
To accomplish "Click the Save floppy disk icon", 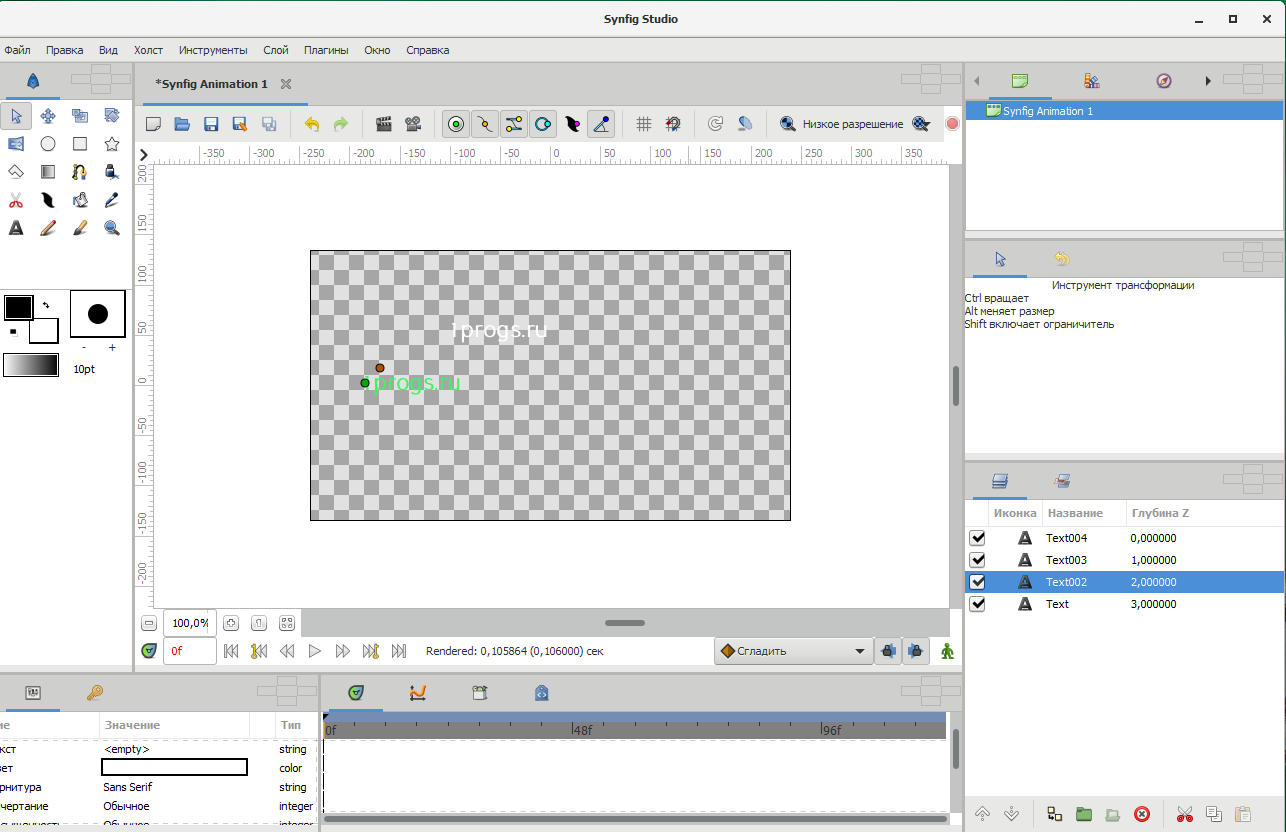I will pyautogui.click(x=211, y=124).
